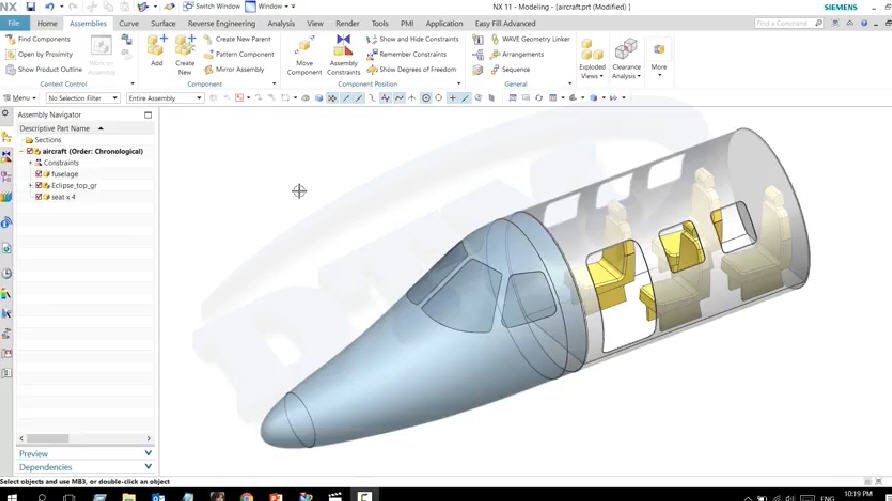Image resolution: width=892 pixels, height=501 pixels.
Task: Toggle the Eclipse_top_gr checkbox
Action: 39,185
